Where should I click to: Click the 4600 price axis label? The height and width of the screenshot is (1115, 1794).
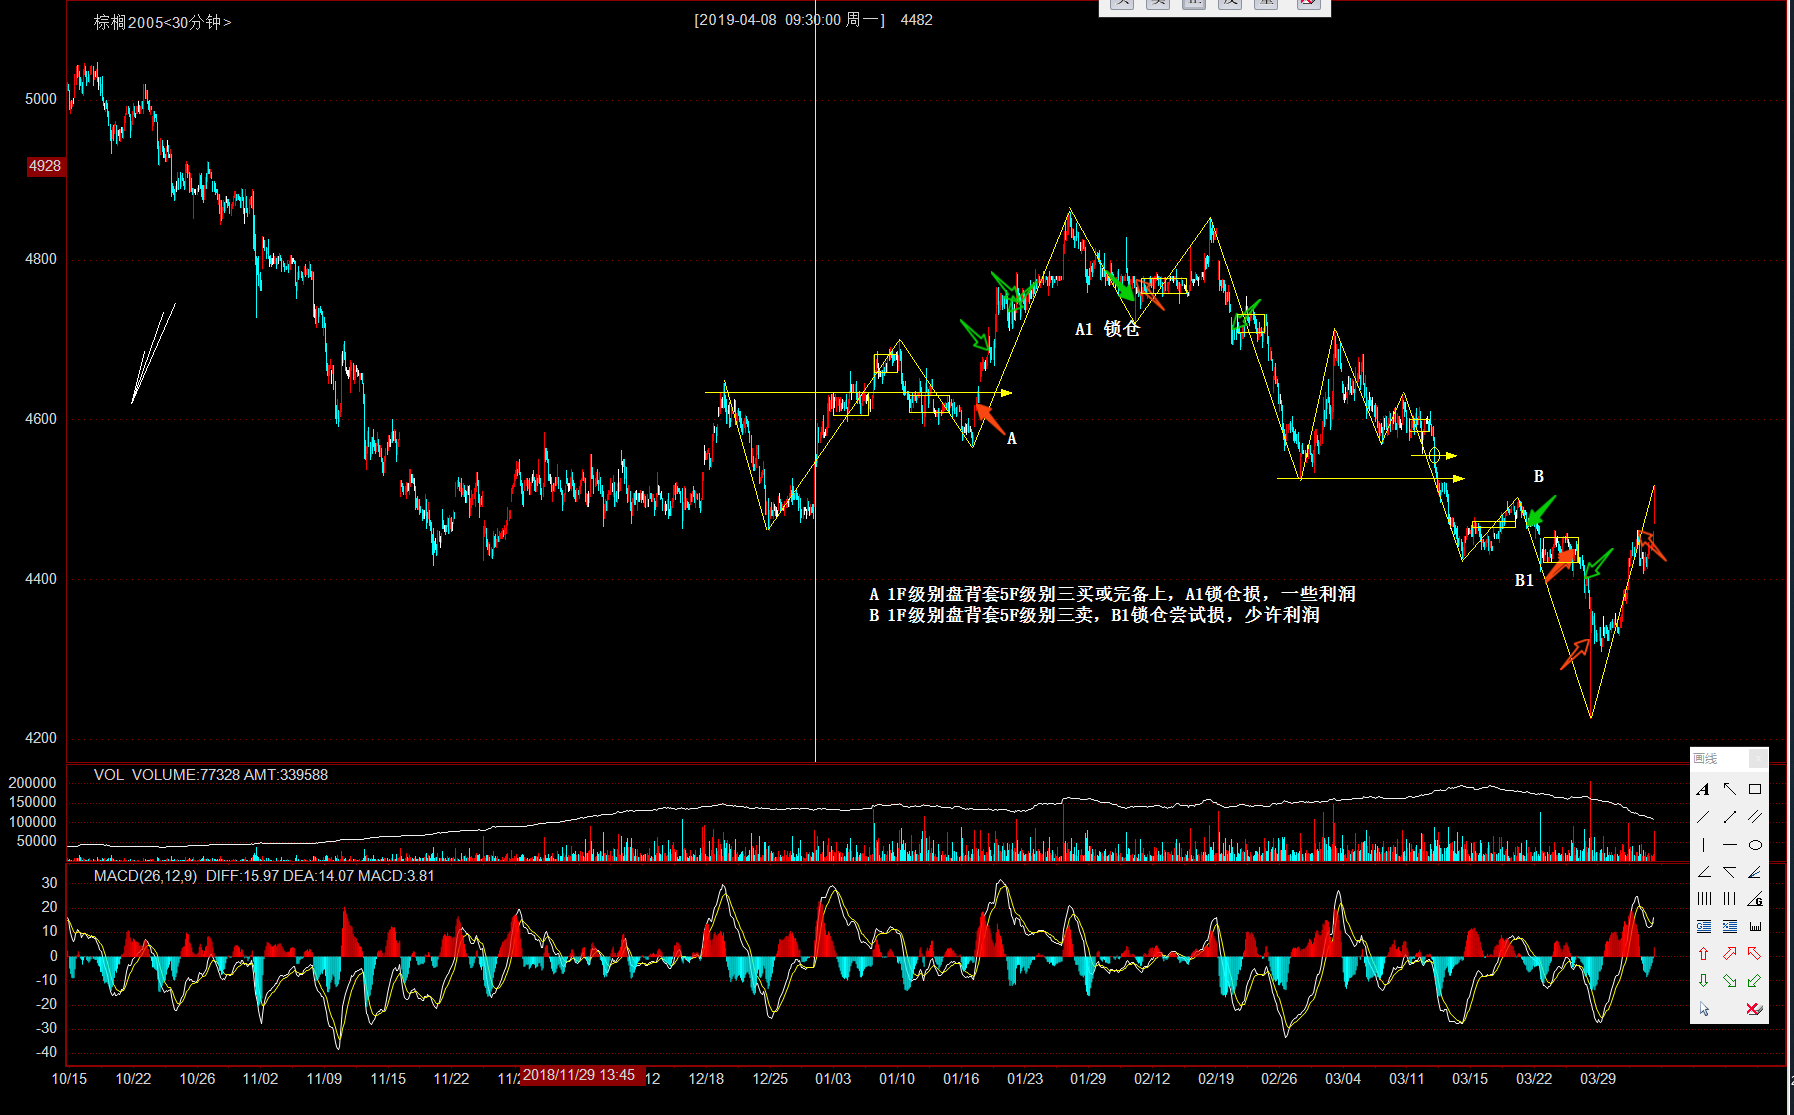pyautogui.click(x=41, y=419)
